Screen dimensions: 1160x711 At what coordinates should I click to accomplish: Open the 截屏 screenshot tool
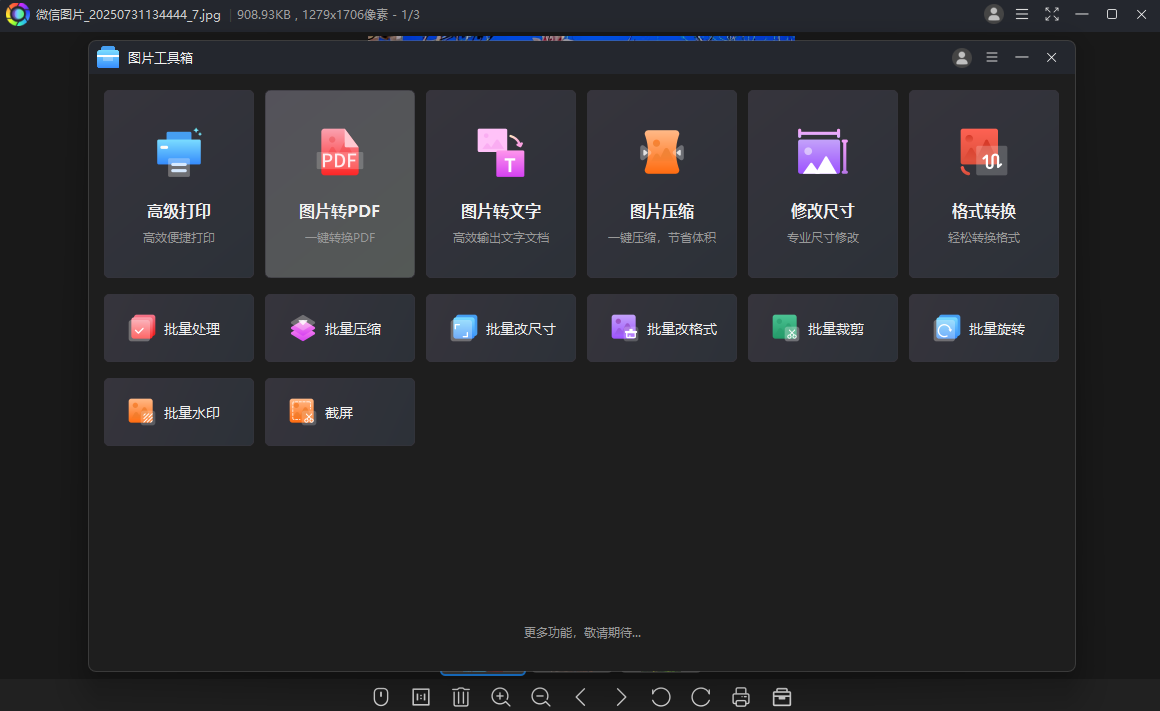point(340,411)
